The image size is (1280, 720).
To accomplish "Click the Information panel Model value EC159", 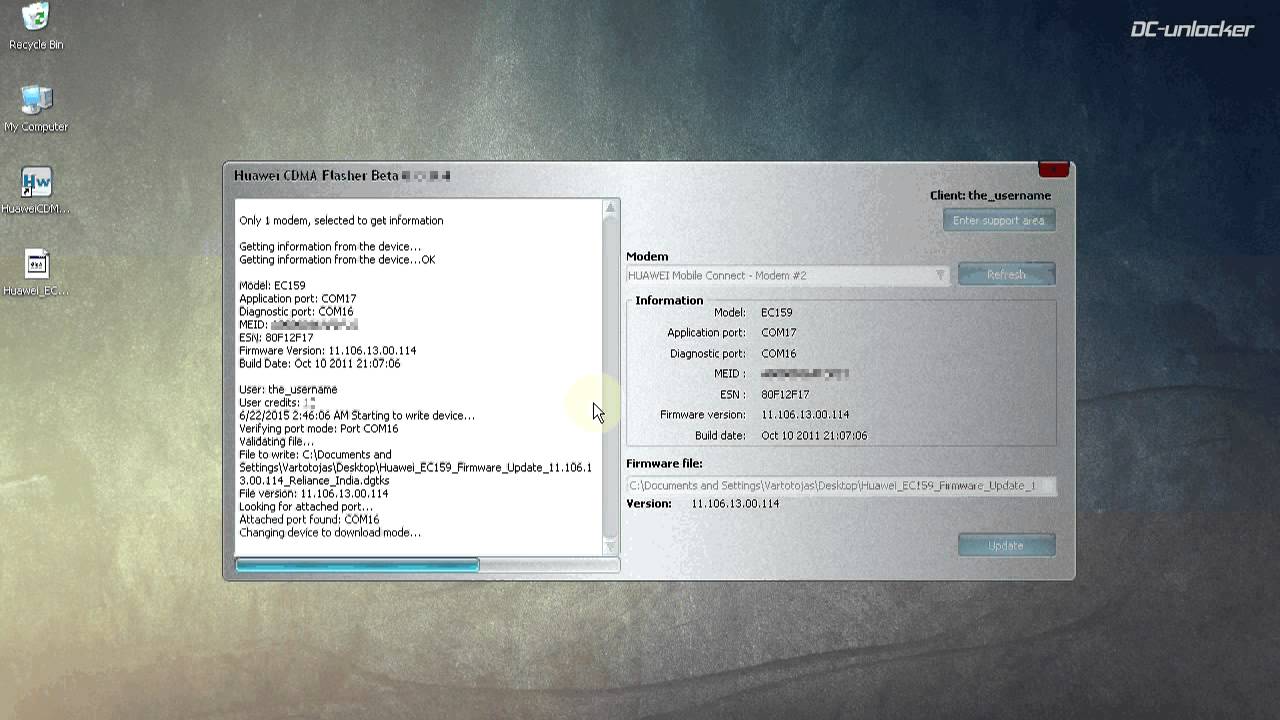I will [x=777, y=313].
